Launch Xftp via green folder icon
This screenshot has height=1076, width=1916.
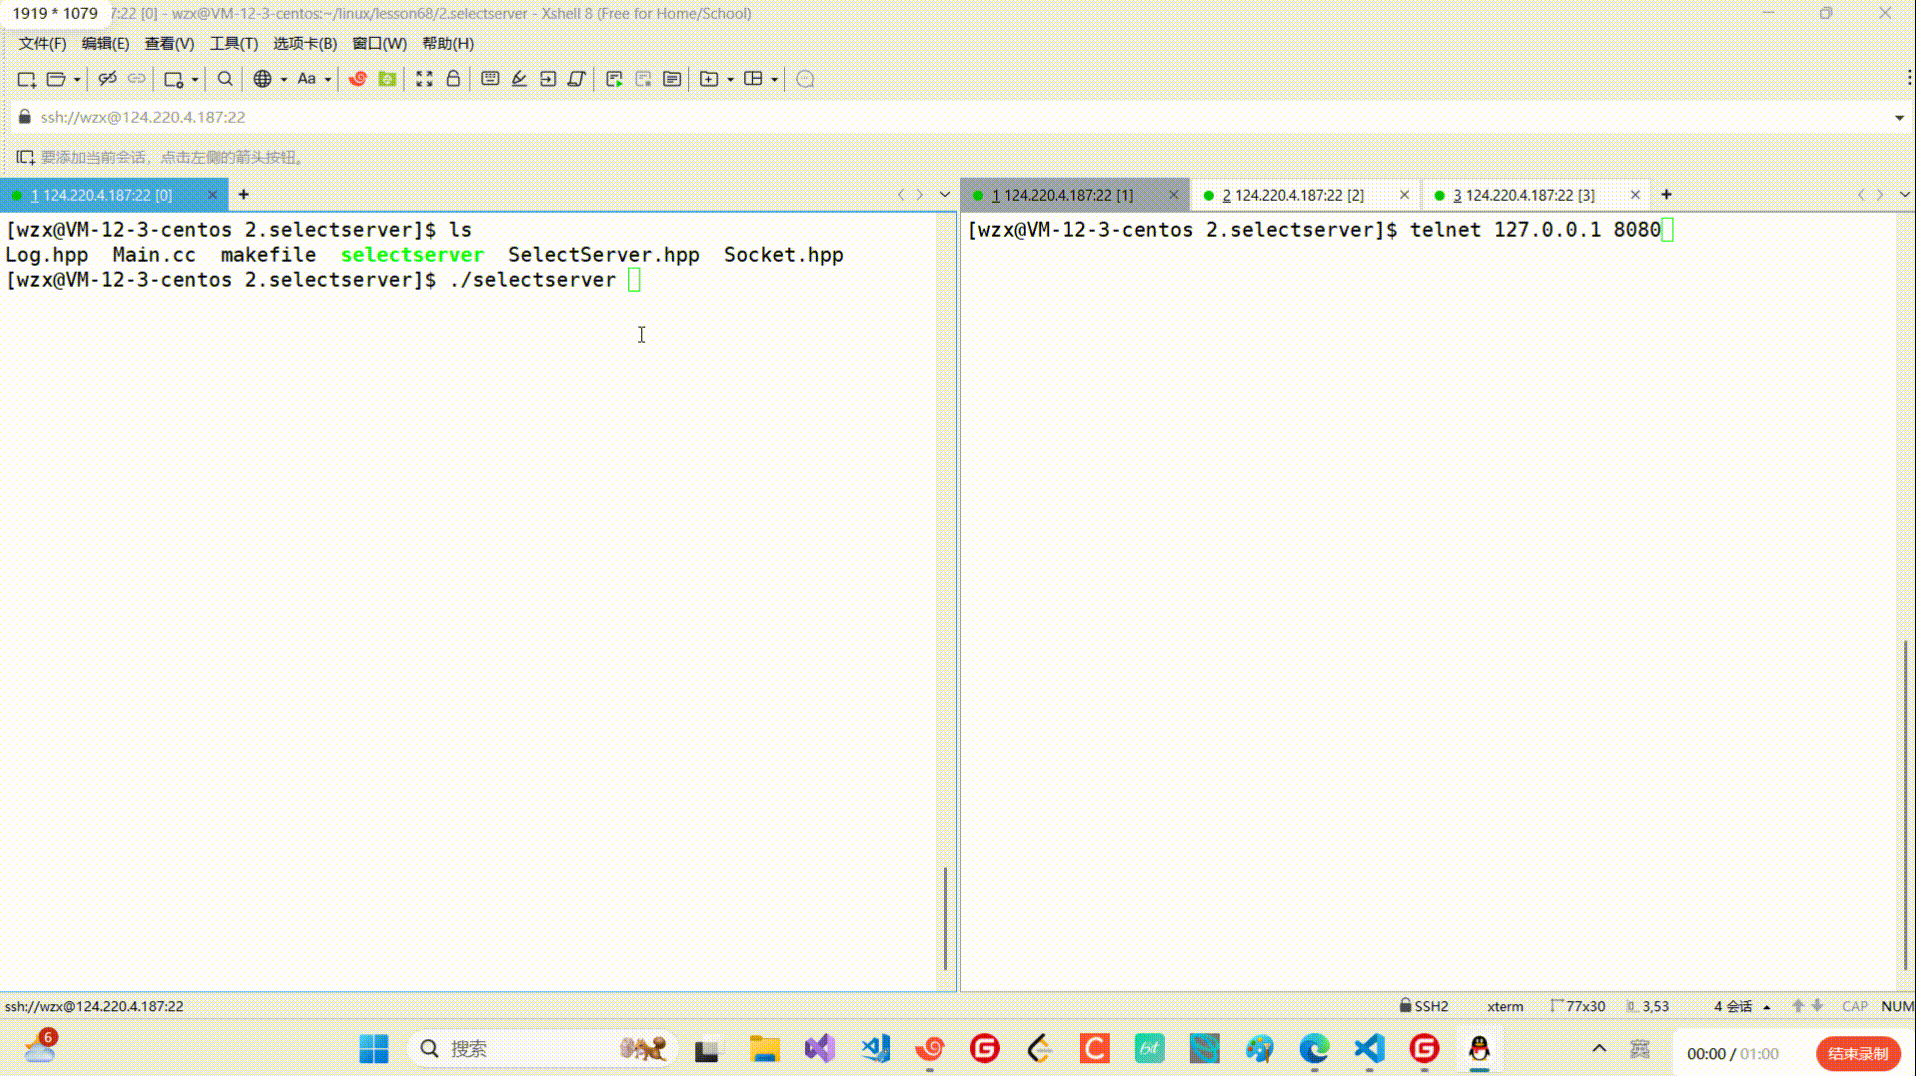click(x=387, y=79)
